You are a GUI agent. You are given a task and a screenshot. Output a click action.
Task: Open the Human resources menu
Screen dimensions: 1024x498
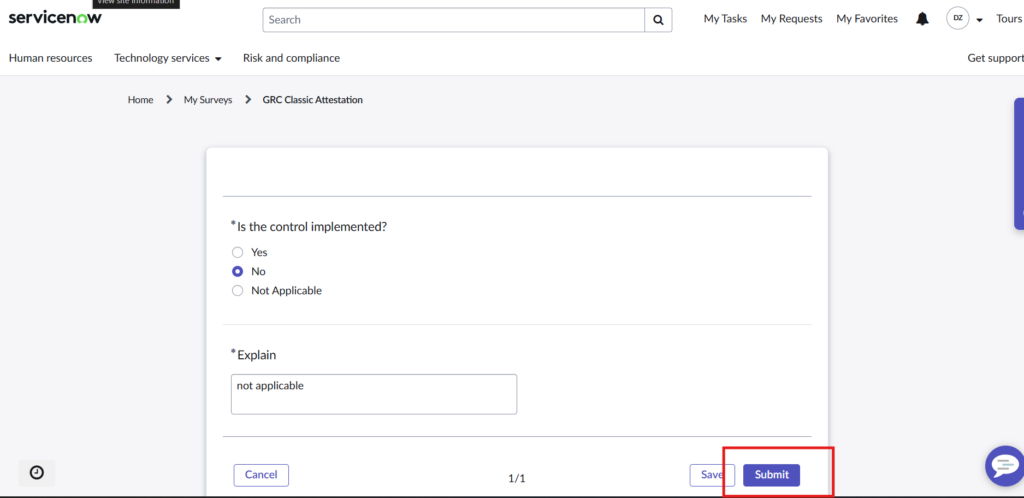click(x=50, y=58)
